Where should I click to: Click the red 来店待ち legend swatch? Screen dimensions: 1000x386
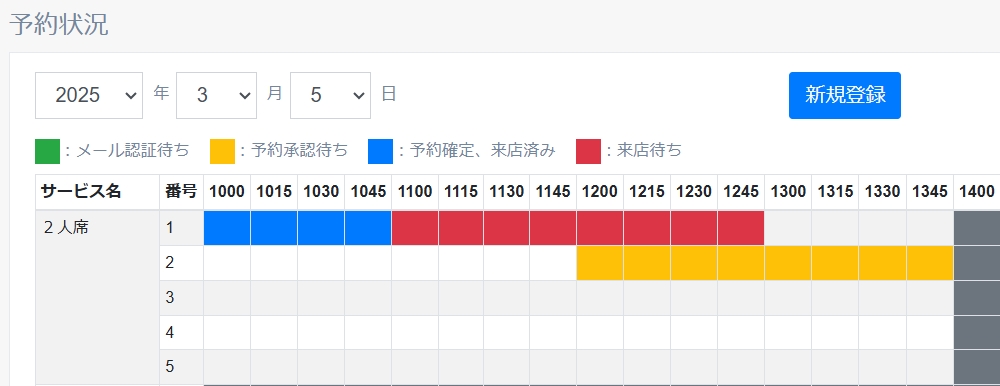588,151
